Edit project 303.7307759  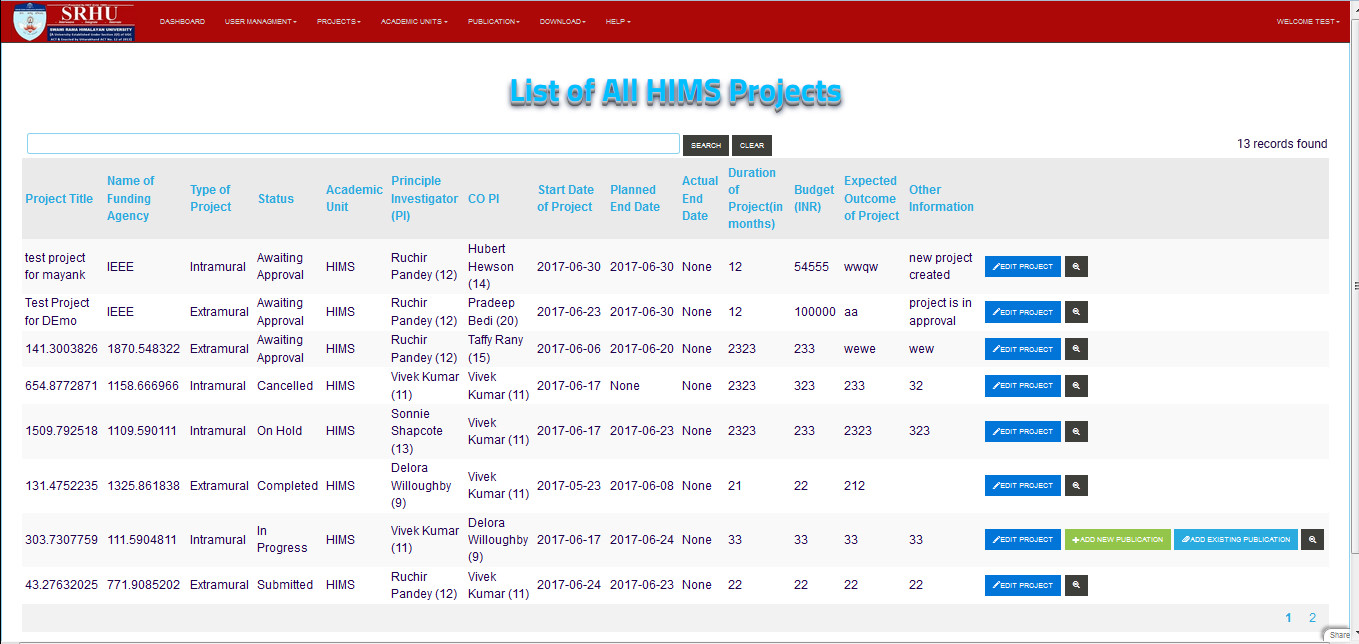point(1023,539)
